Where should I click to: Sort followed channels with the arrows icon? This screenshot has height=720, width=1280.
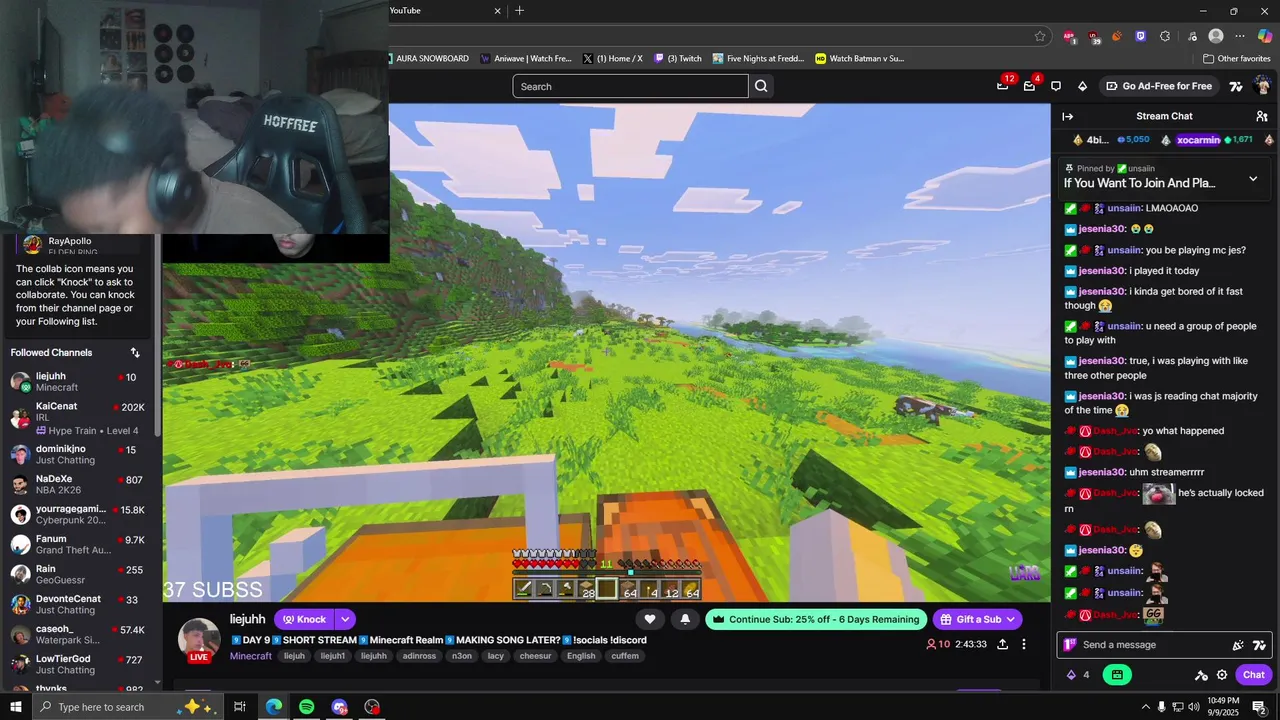coord(135,352)
